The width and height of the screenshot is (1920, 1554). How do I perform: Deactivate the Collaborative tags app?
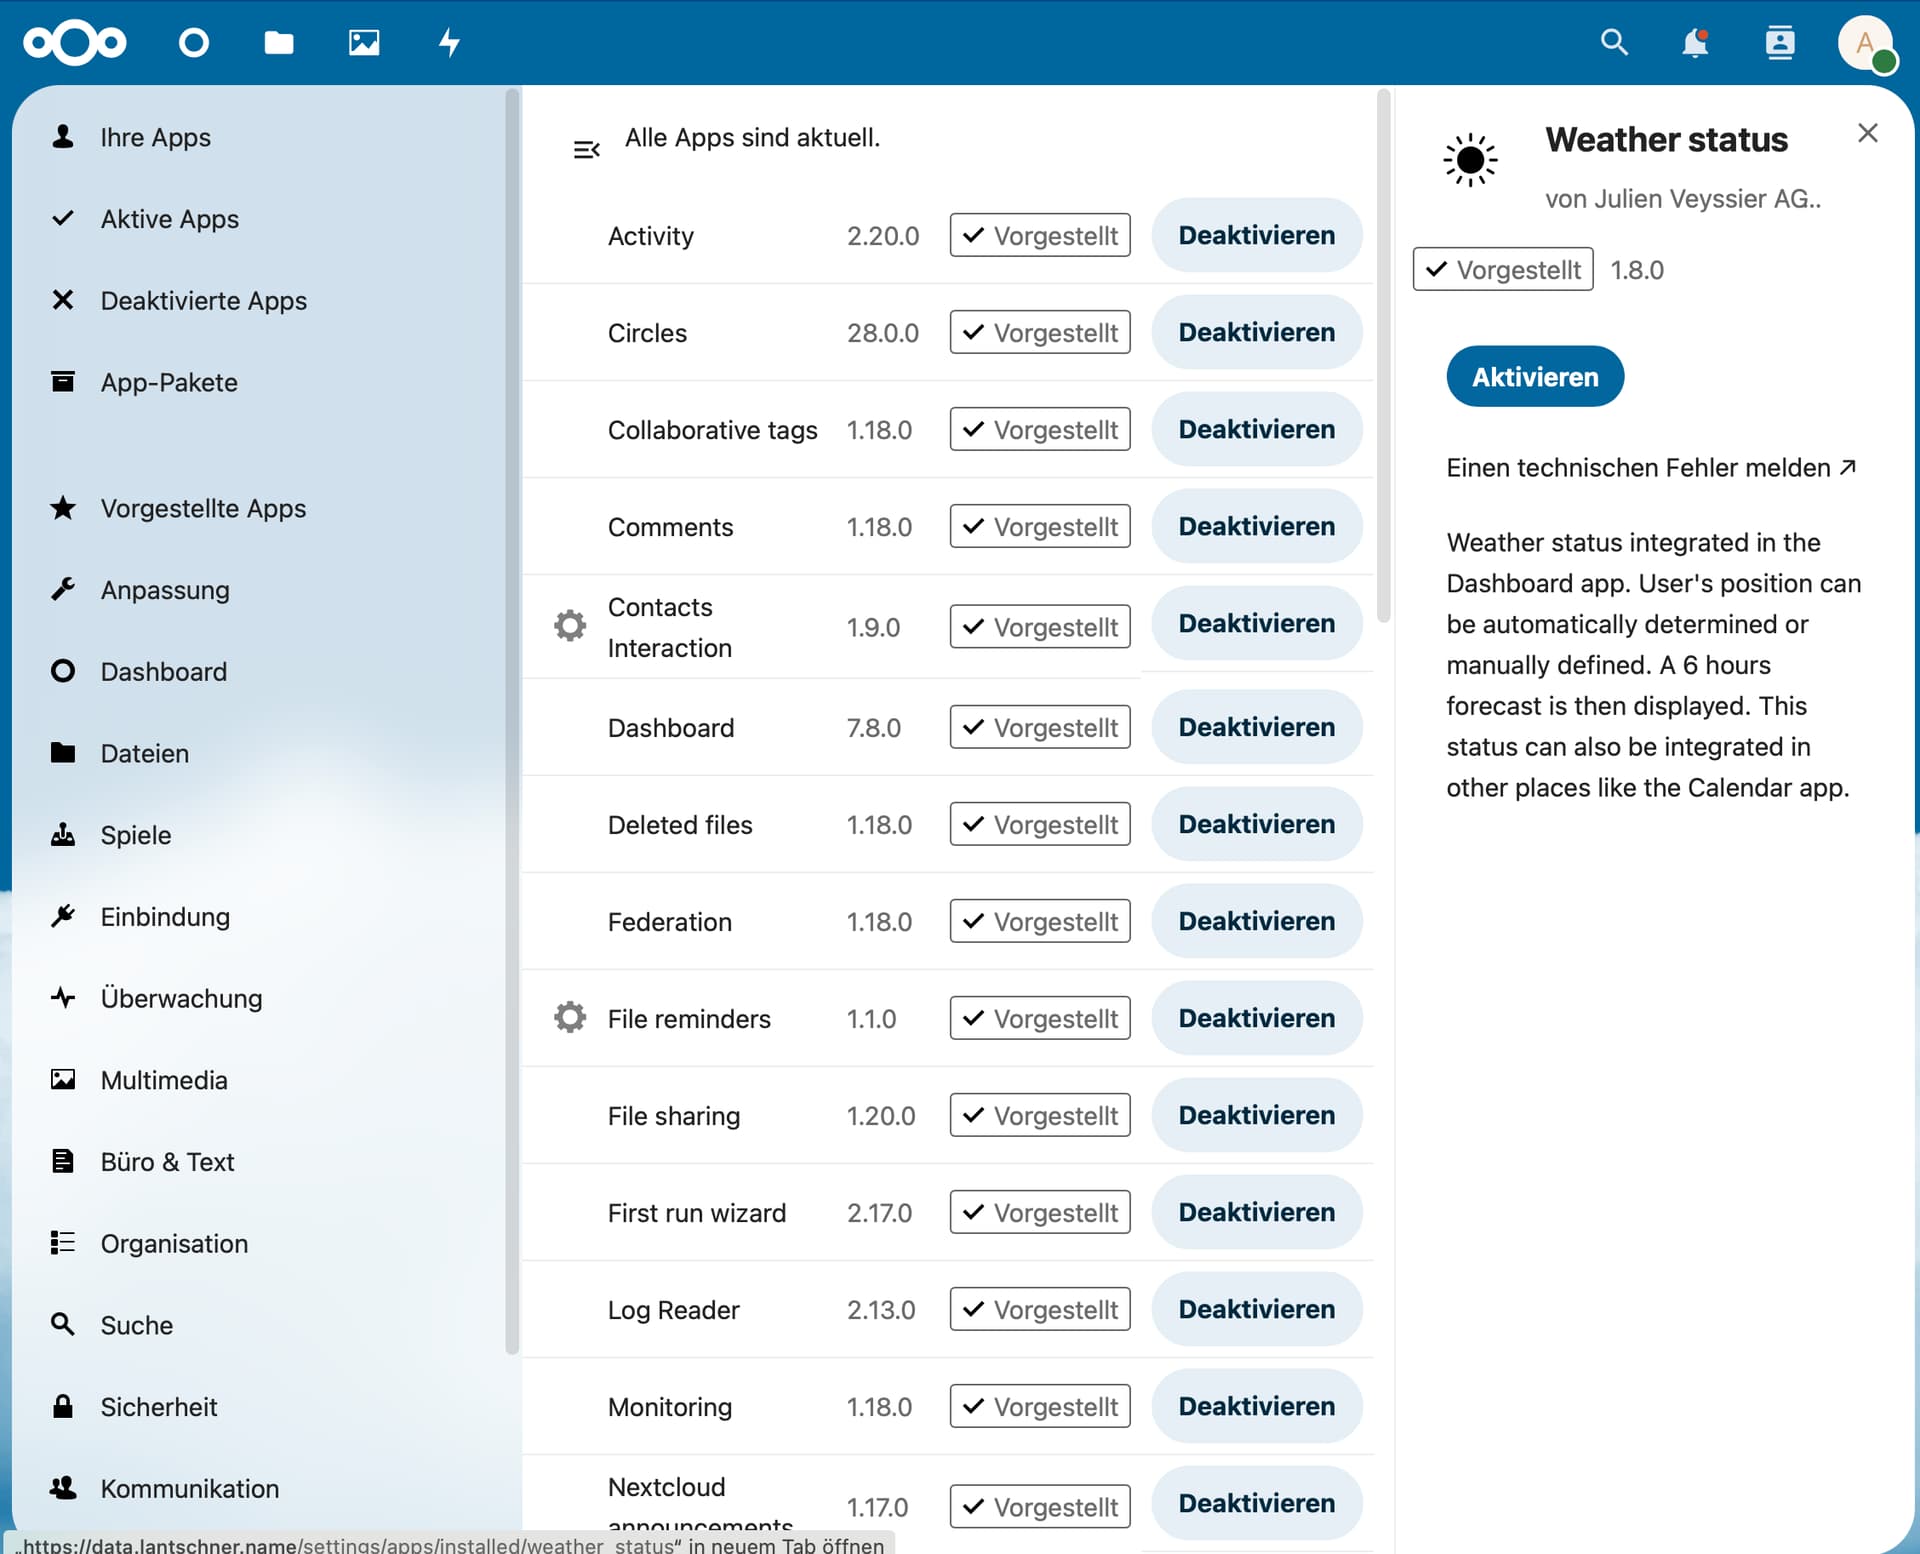click(x=1257, y=429)
